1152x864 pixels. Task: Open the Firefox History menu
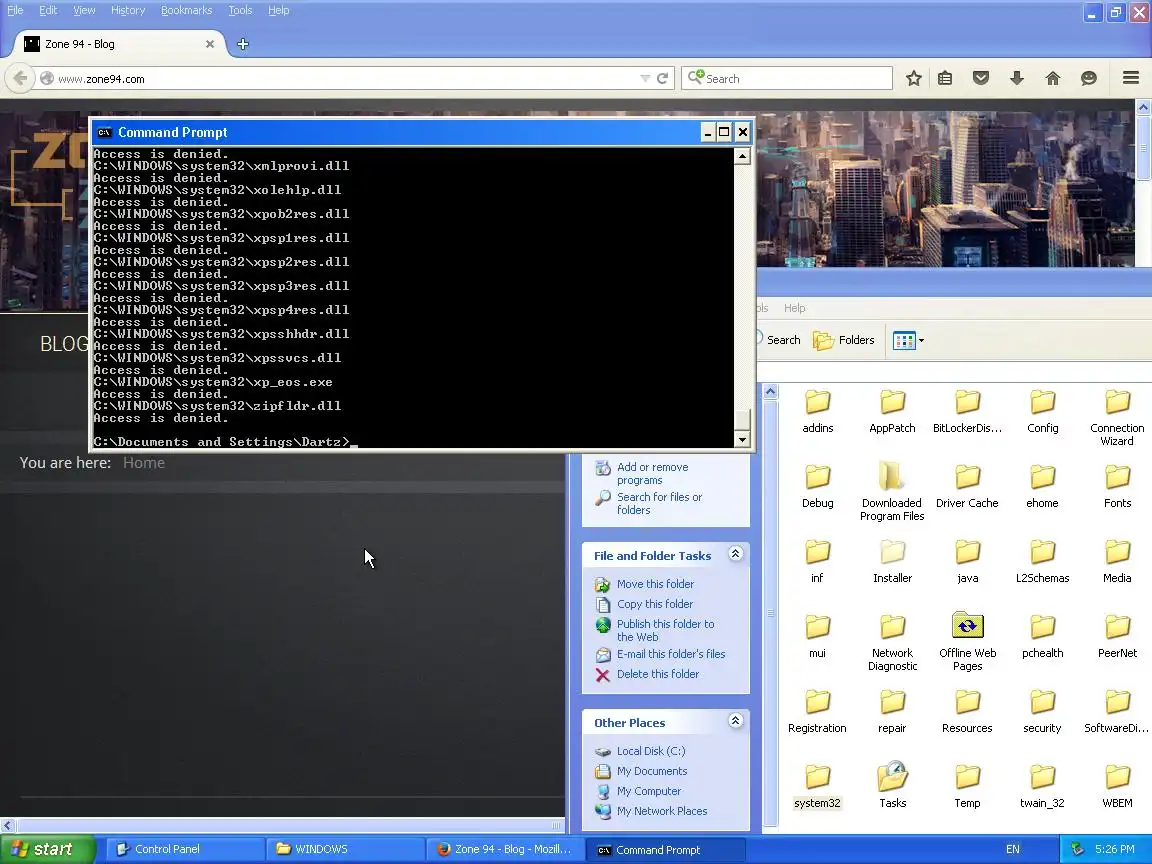tap(128, 10)
